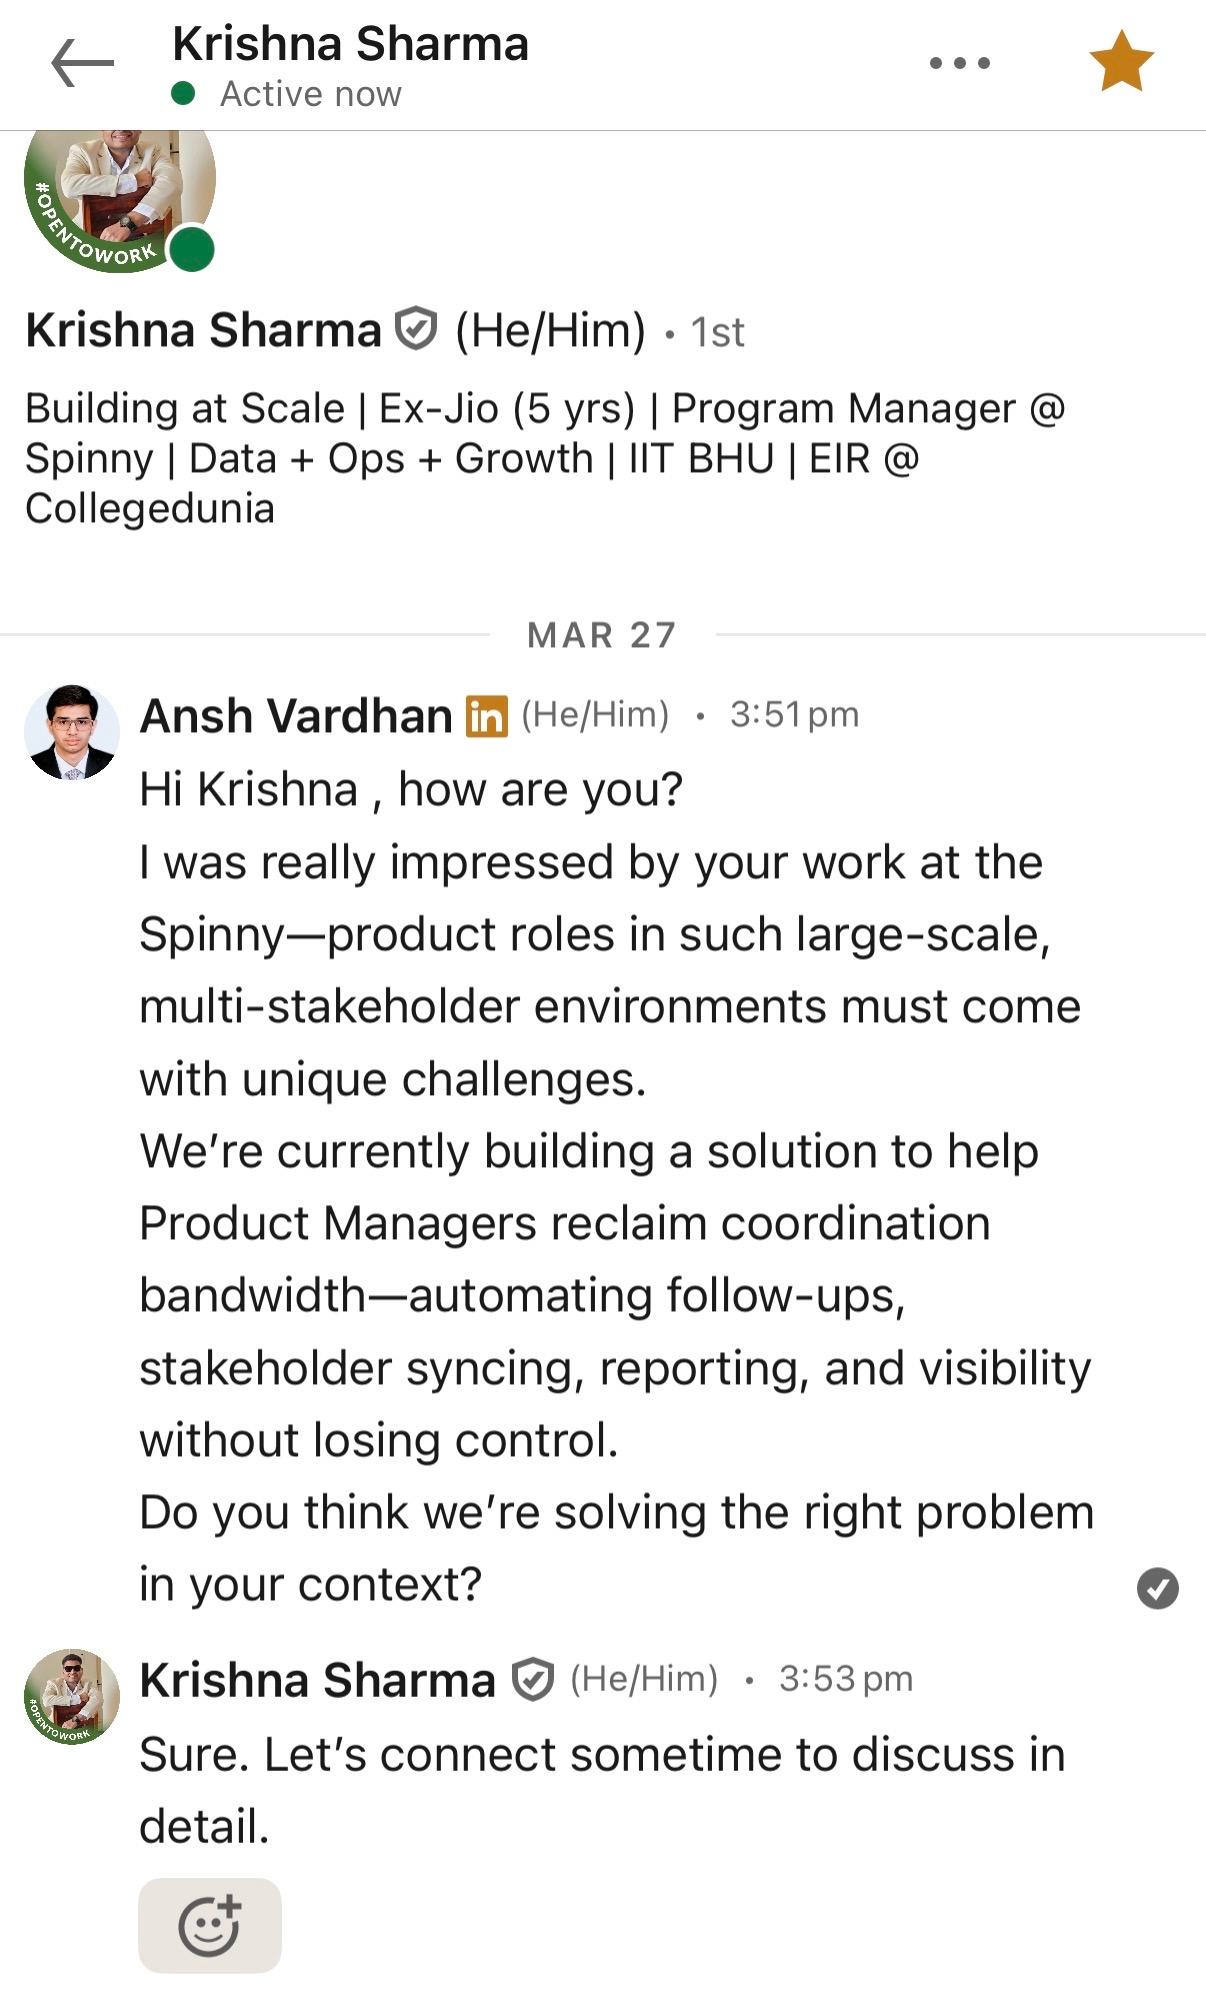The height and width of the screenshot is (2010, 1206).
Task: Tap the MAR 27 date divider
Action: click(x=602, y=635)
